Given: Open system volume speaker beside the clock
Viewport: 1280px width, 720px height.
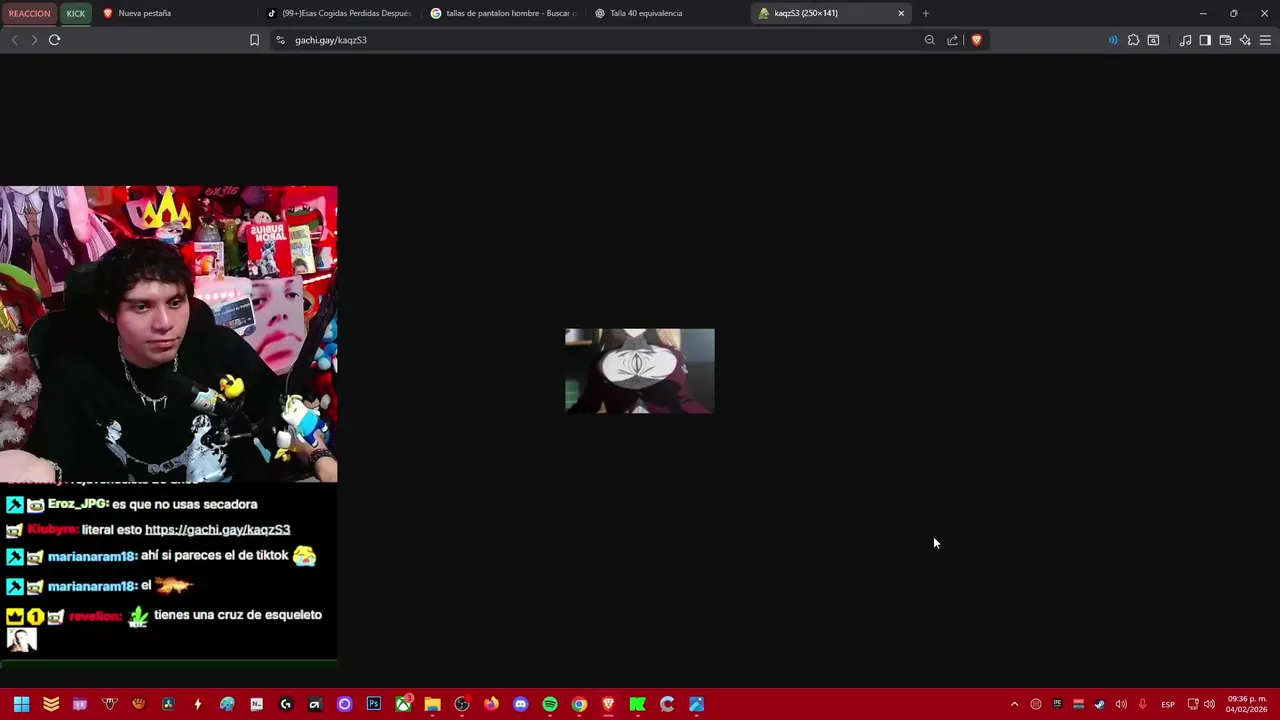Looking at the screenshot, I should tap(1209, 704).
